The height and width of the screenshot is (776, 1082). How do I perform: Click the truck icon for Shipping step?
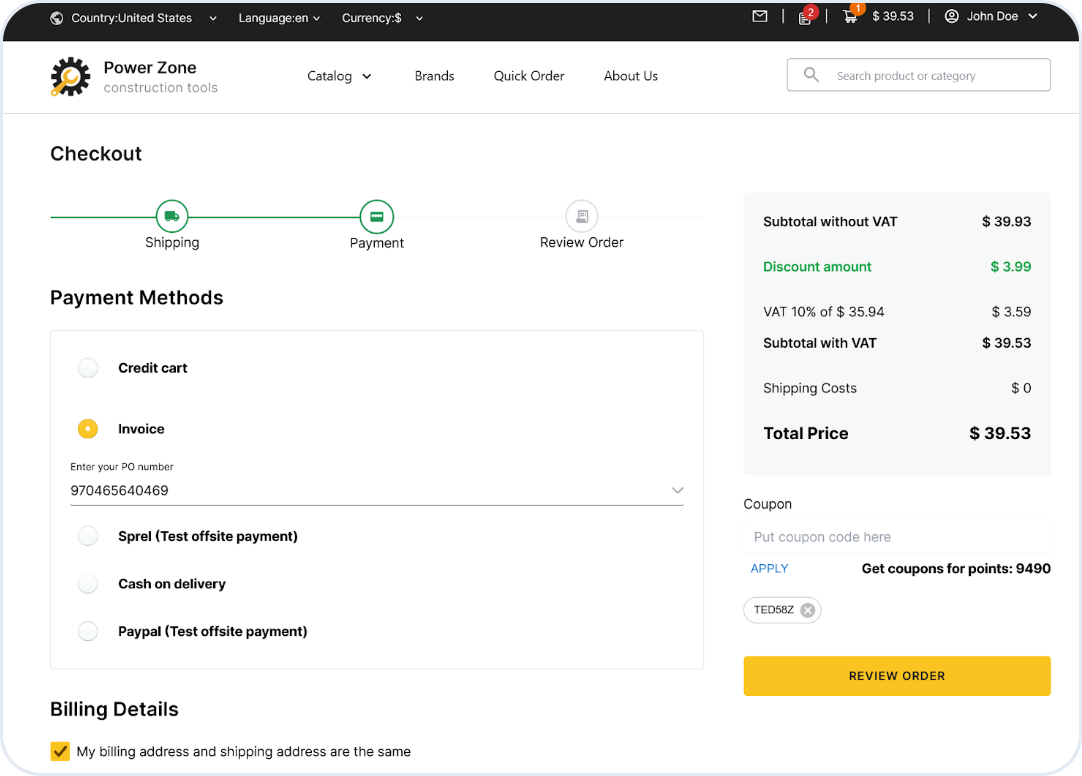click(x=172, y=216)
